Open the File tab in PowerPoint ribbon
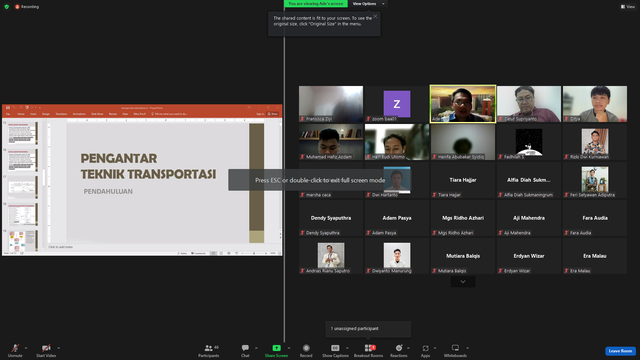 click(x=8, y=114)
